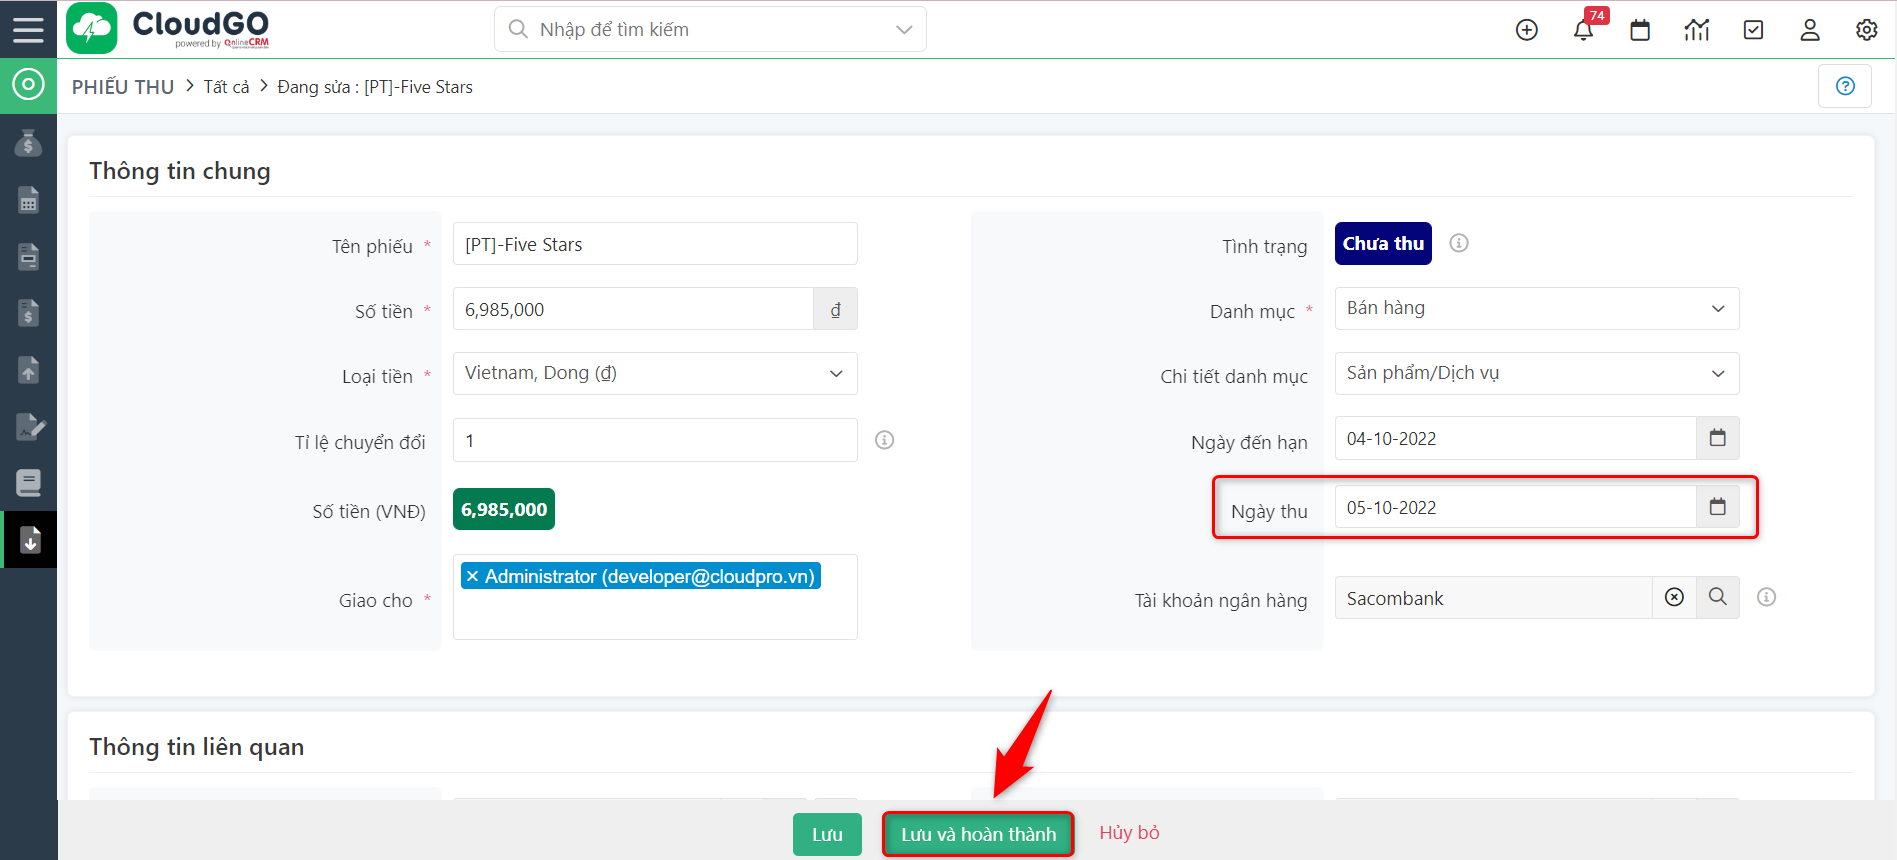Open the settings gear icon

pos(1866,30)
